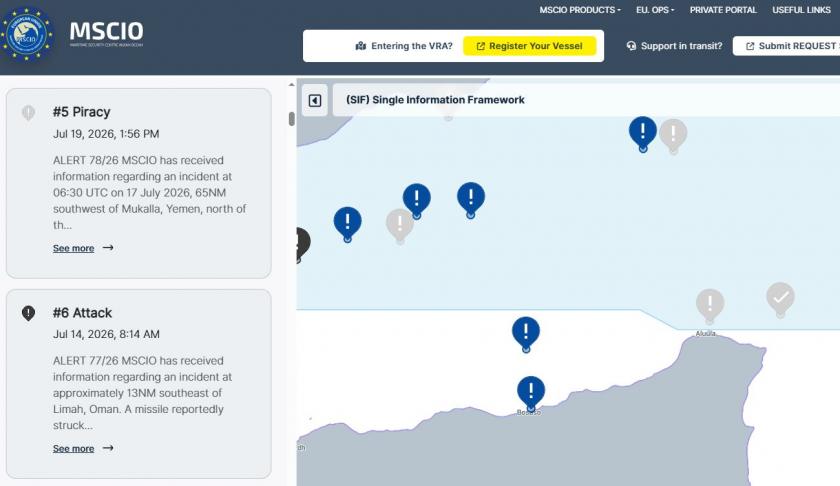Click the incident list scrollbar thumb
Image resolution: width=840 pixels, height=486 pixels.
291,119
